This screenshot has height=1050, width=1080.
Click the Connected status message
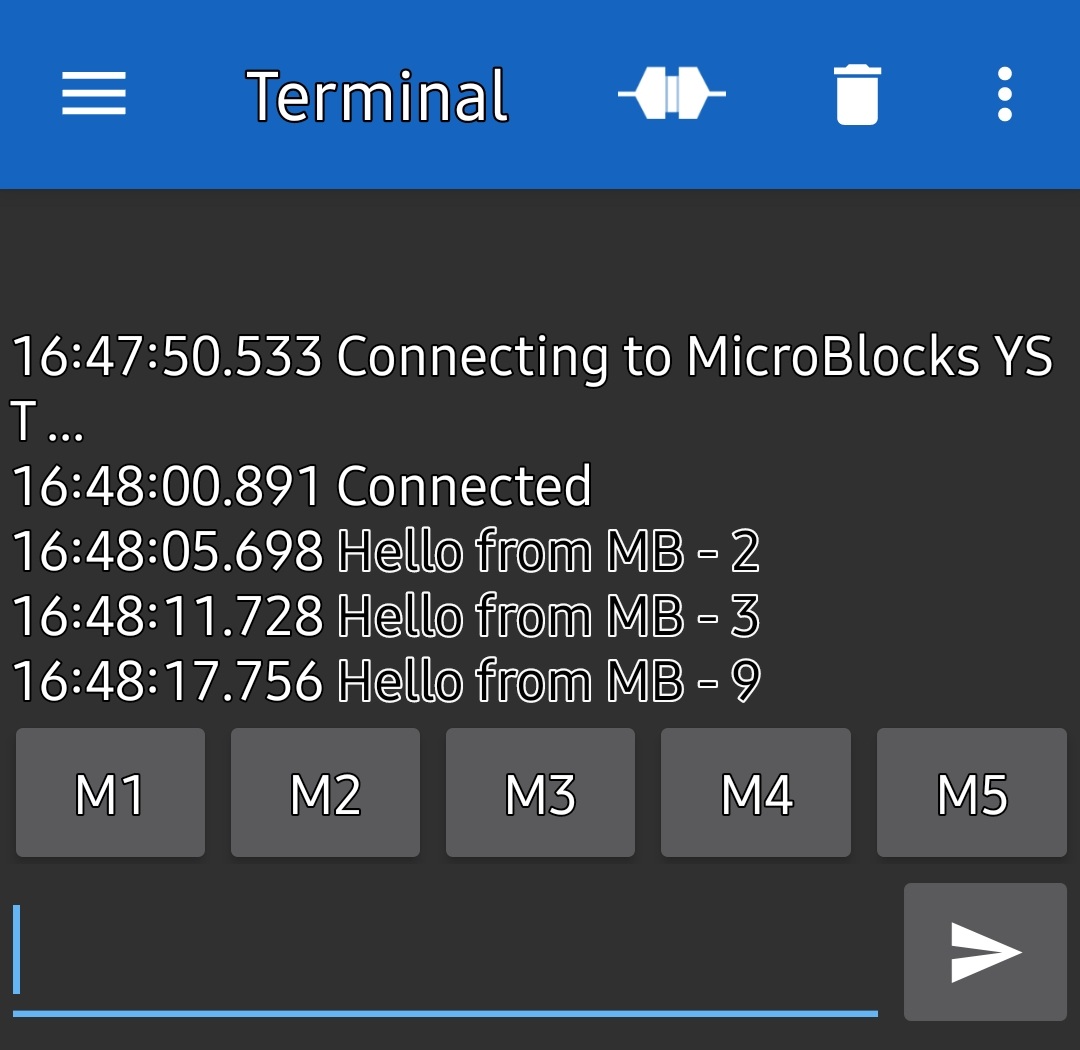464,487
